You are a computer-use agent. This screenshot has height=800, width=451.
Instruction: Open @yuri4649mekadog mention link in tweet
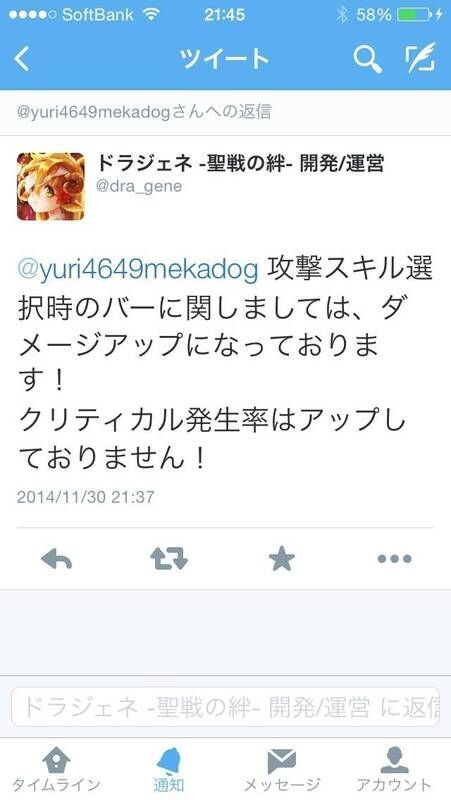[138, 271]
